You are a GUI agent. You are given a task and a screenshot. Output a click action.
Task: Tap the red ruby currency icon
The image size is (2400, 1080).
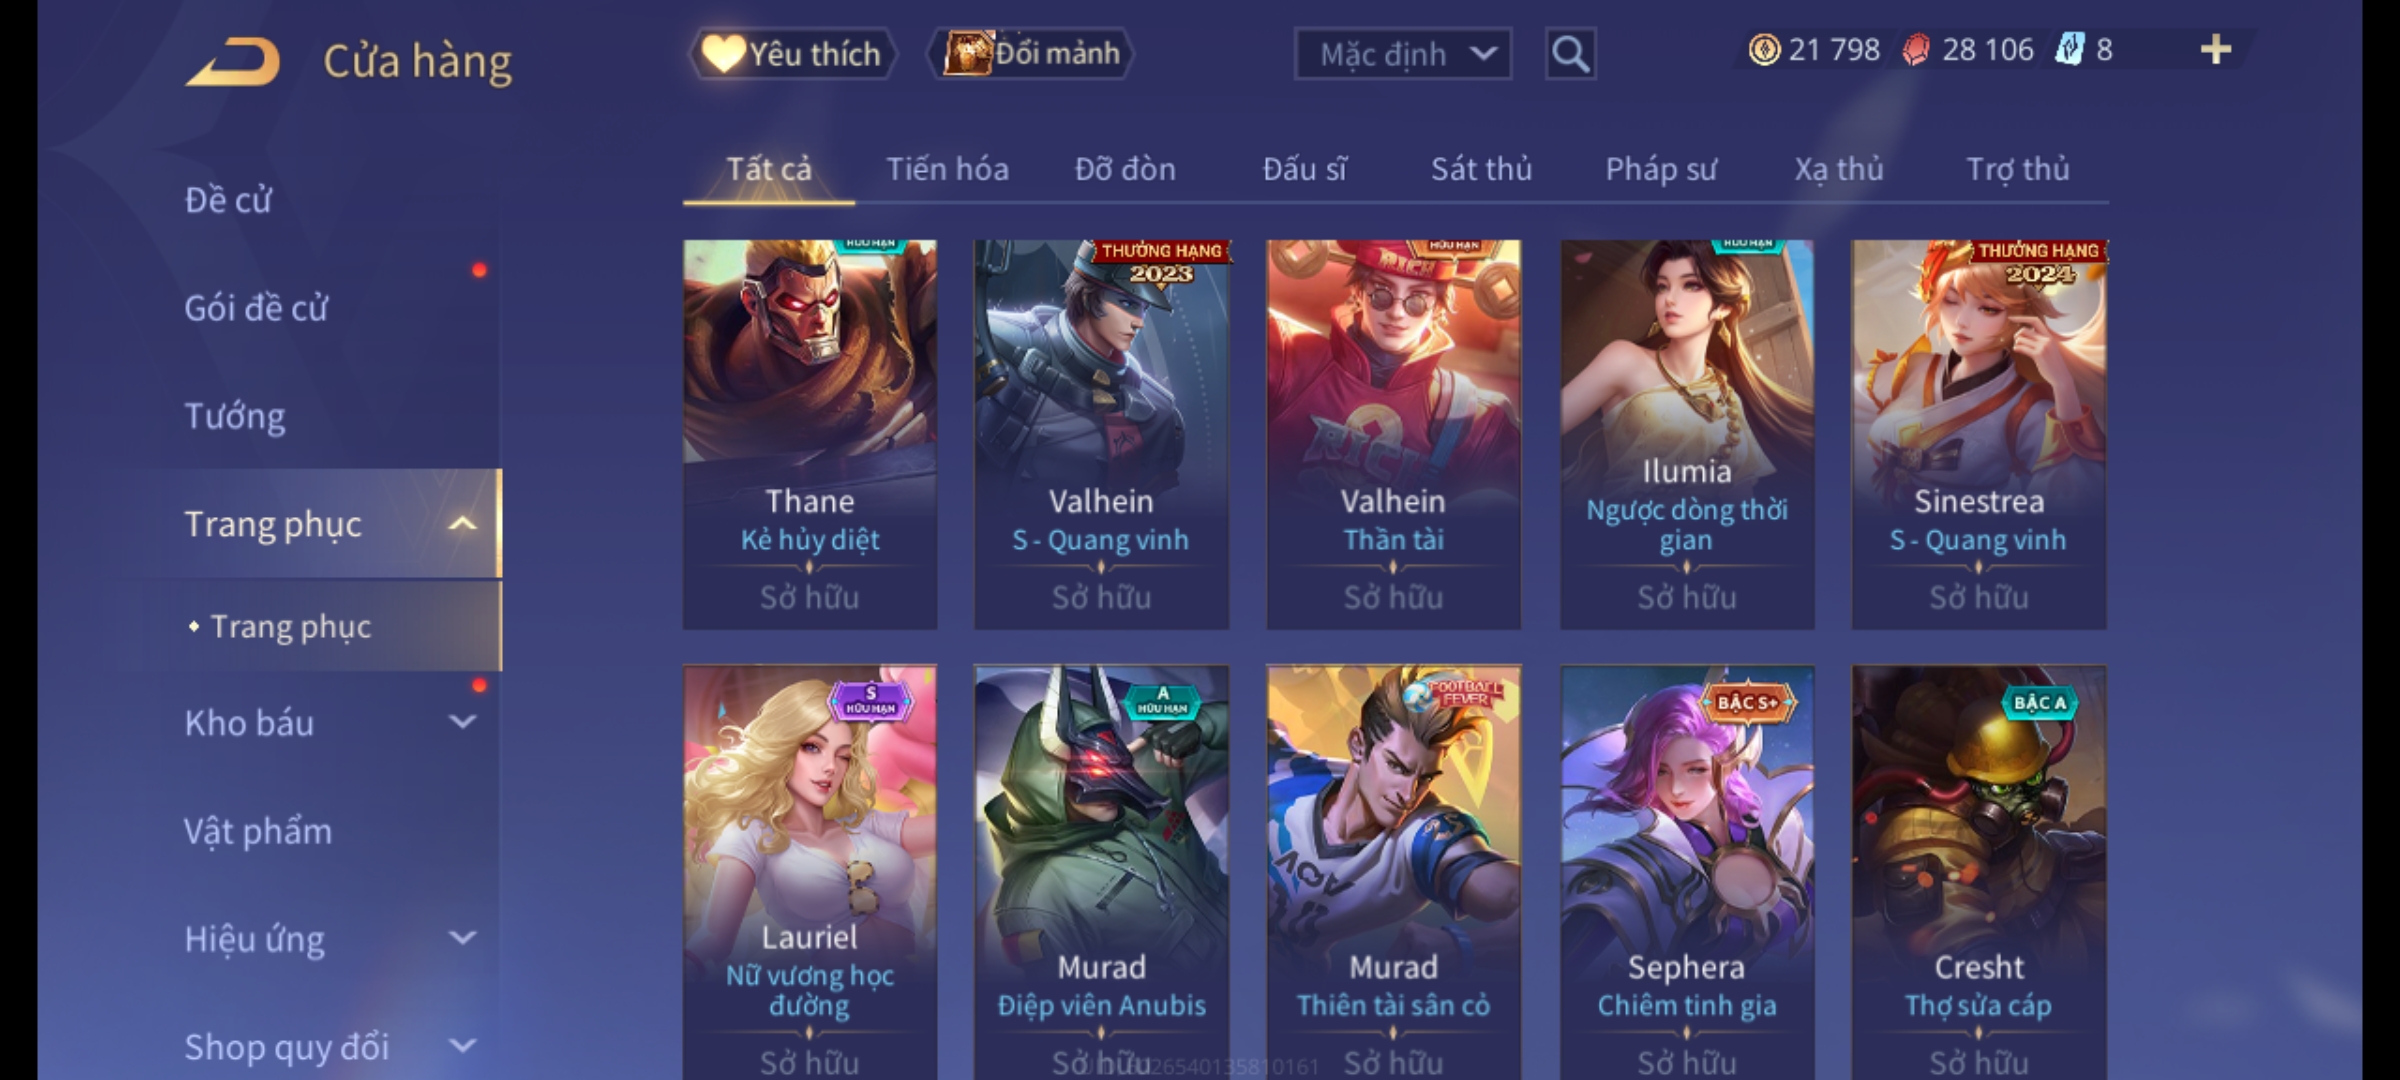point(1916,50)
